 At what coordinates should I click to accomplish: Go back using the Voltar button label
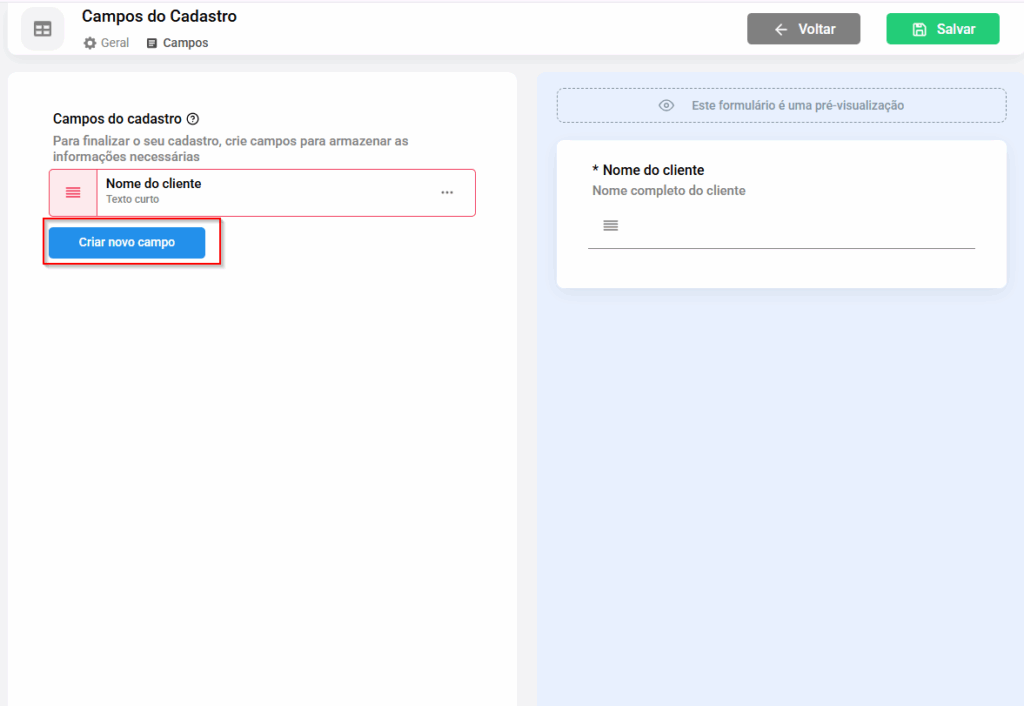click(x=816, y=30)
